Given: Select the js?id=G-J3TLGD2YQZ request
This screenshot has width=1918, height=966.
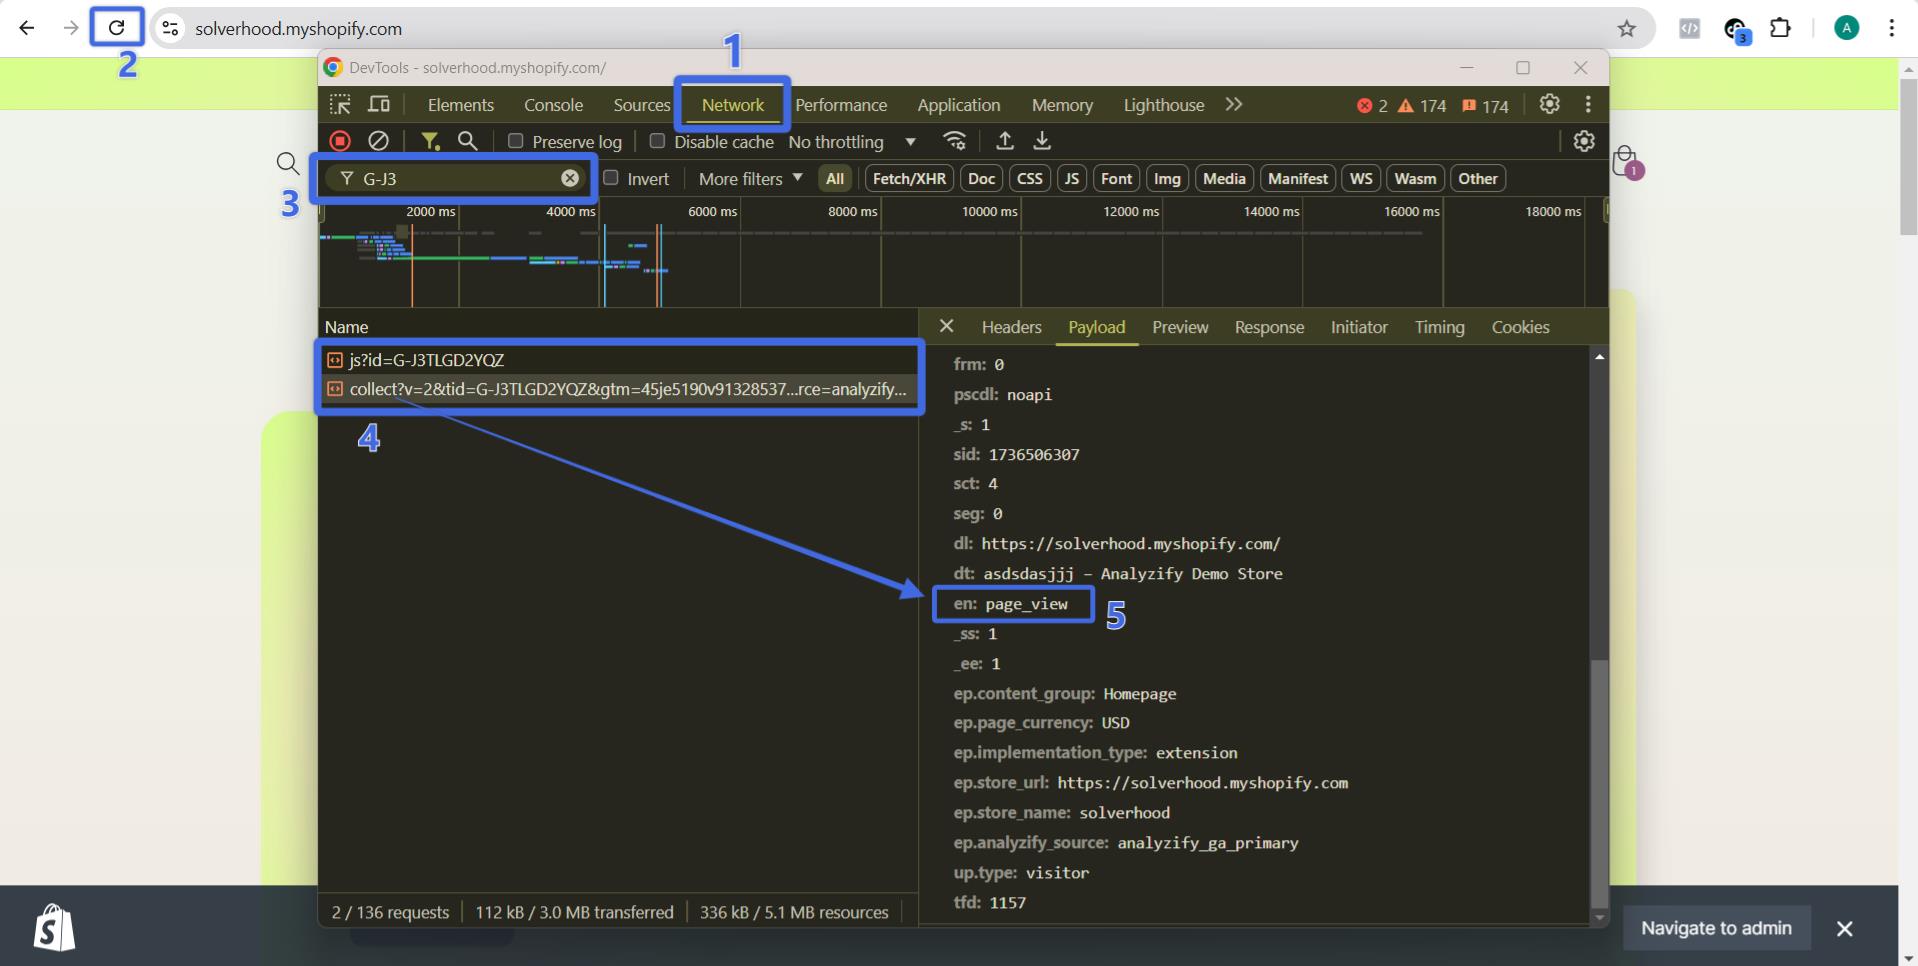Looking at the screenshot, I should [x=618, y=360].
